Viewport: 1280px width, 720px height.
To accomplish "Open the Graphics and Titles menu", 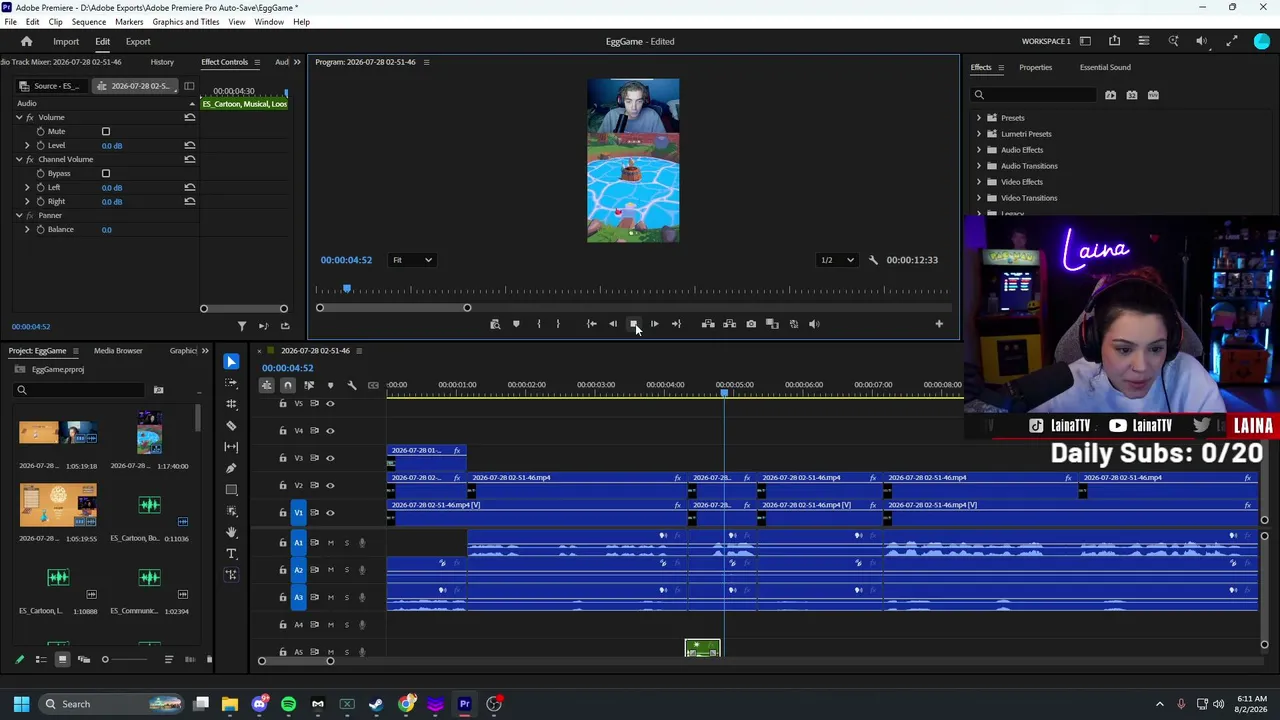I will pyautogui.click(x=186, y=22).
